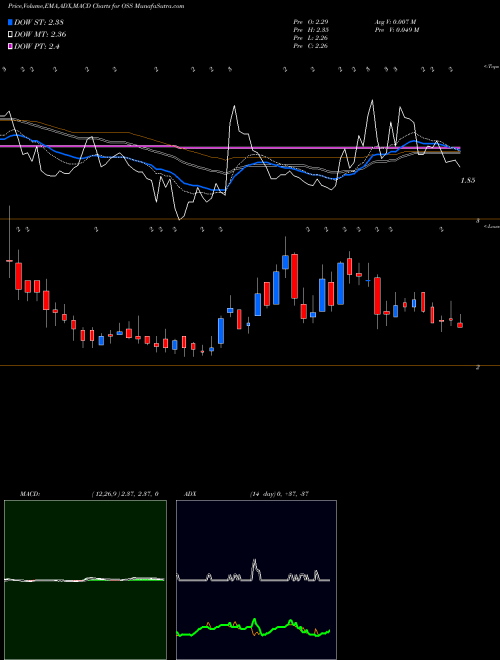Click the 'Avg V: 0.007 M' volume text
The width and height of the screenshot is (500, 660).
tap(395, 21)
